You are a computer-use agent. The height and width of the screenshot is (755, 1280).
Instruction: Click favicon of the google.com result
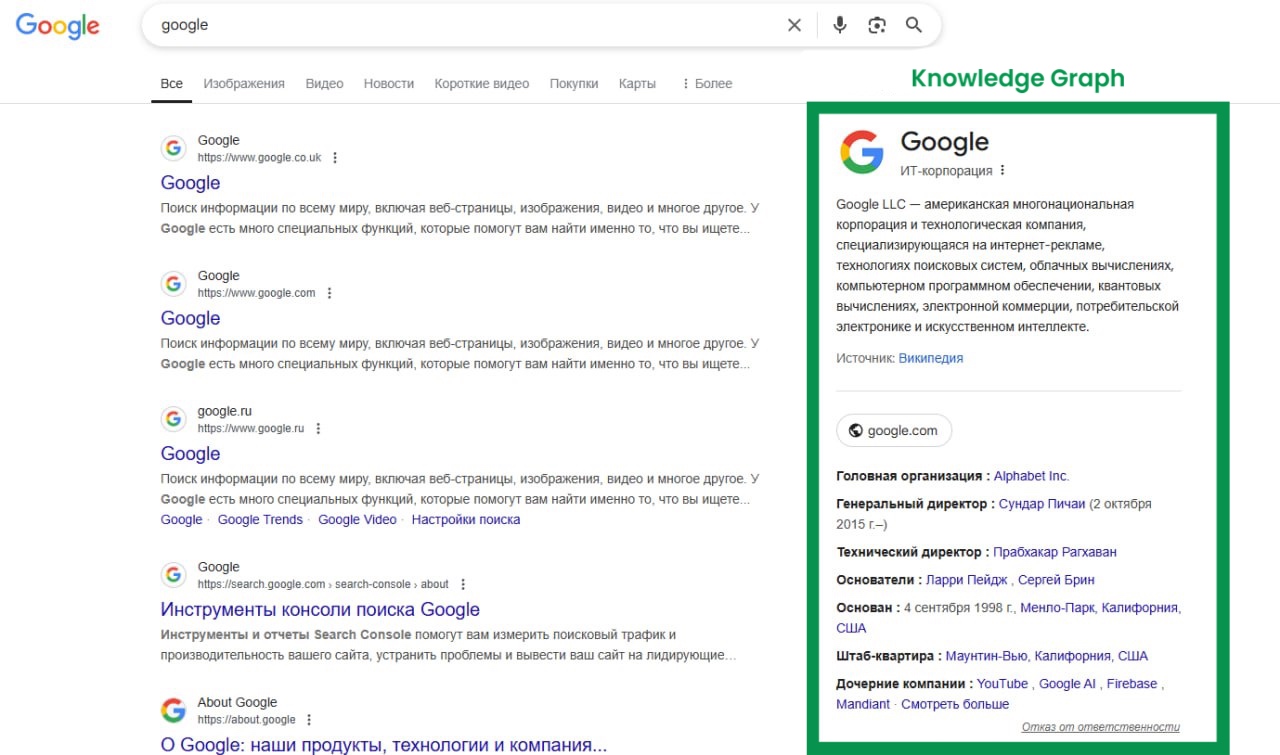pyautogui.click(x=174, y=283)
